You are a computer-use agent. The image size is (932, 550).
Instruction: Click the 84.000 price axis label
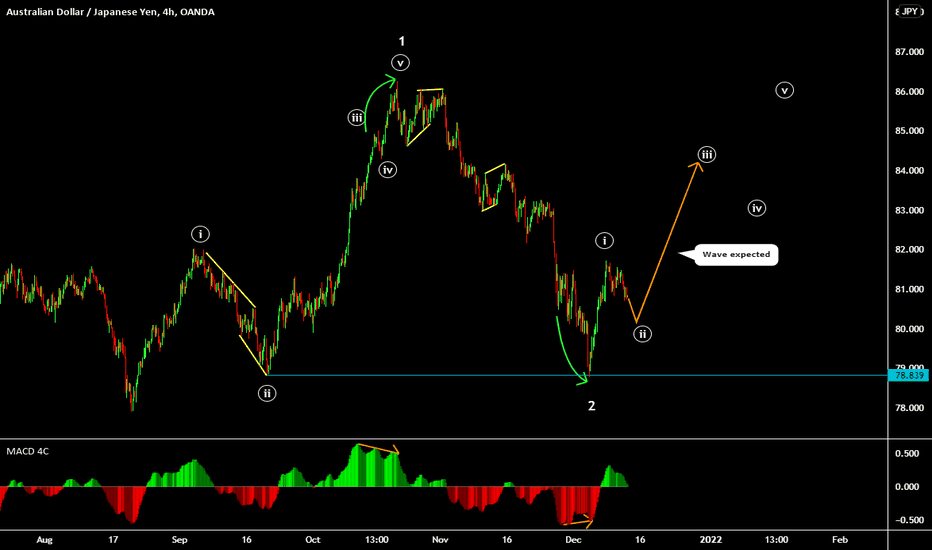click(909, 171)
